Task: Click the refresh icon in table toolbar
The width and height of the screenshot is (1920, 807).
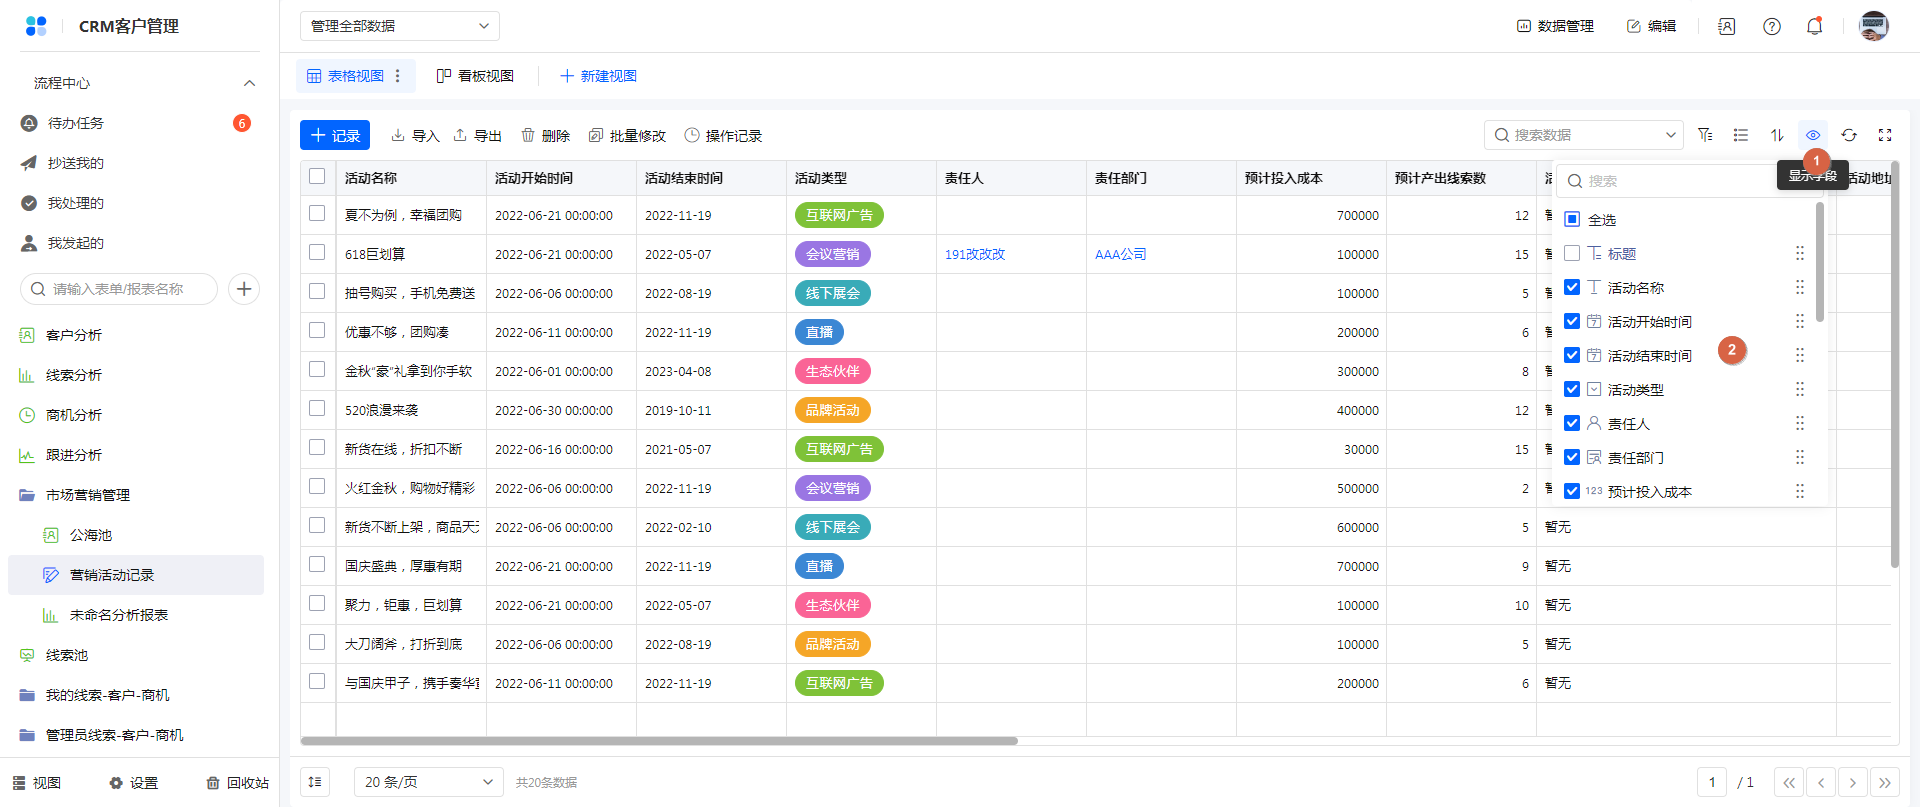Action: coord(1849,135)
